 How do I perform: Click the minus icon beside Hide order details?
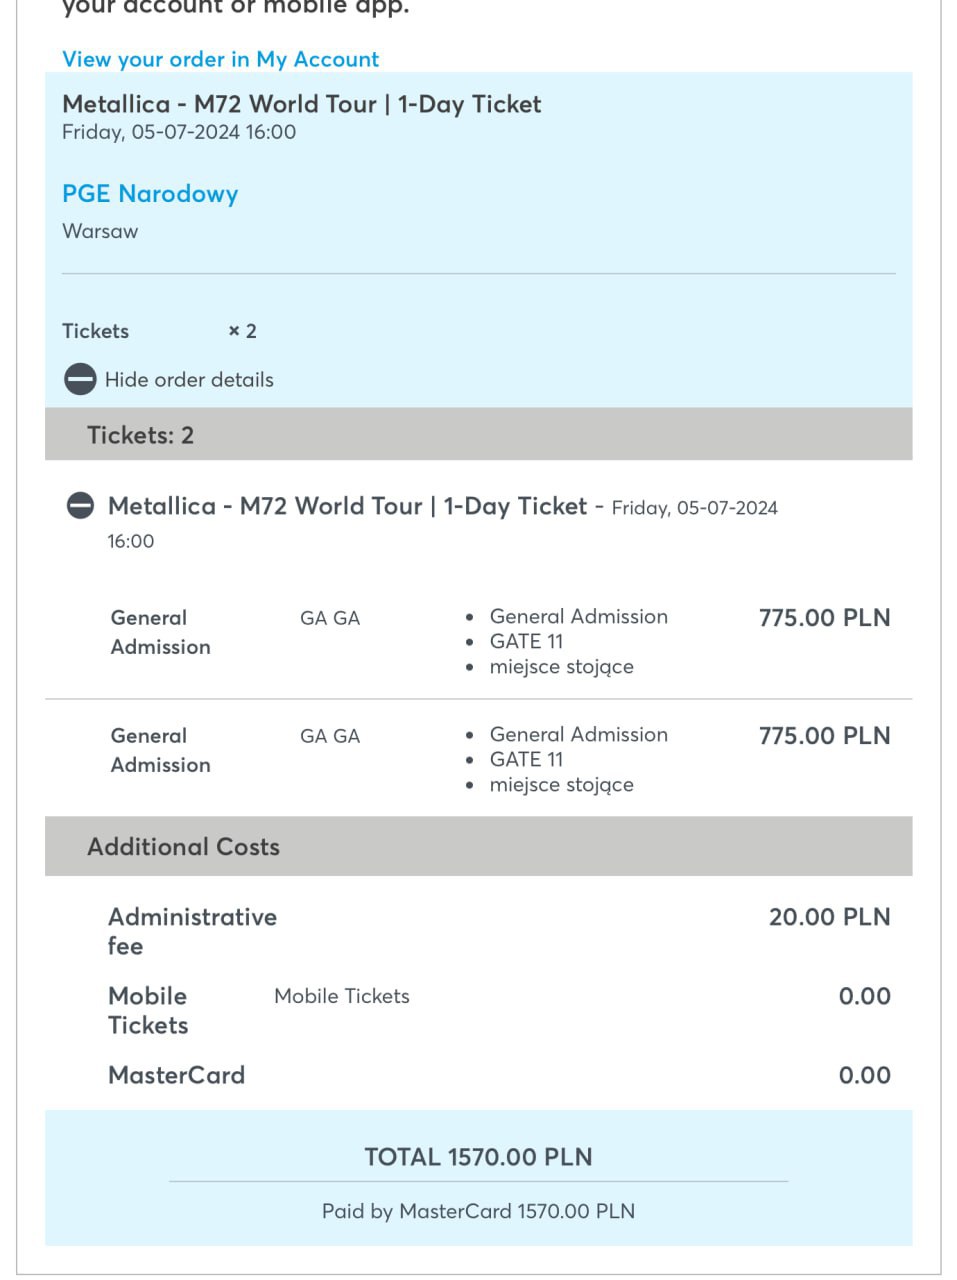click(x=80, y=379)
